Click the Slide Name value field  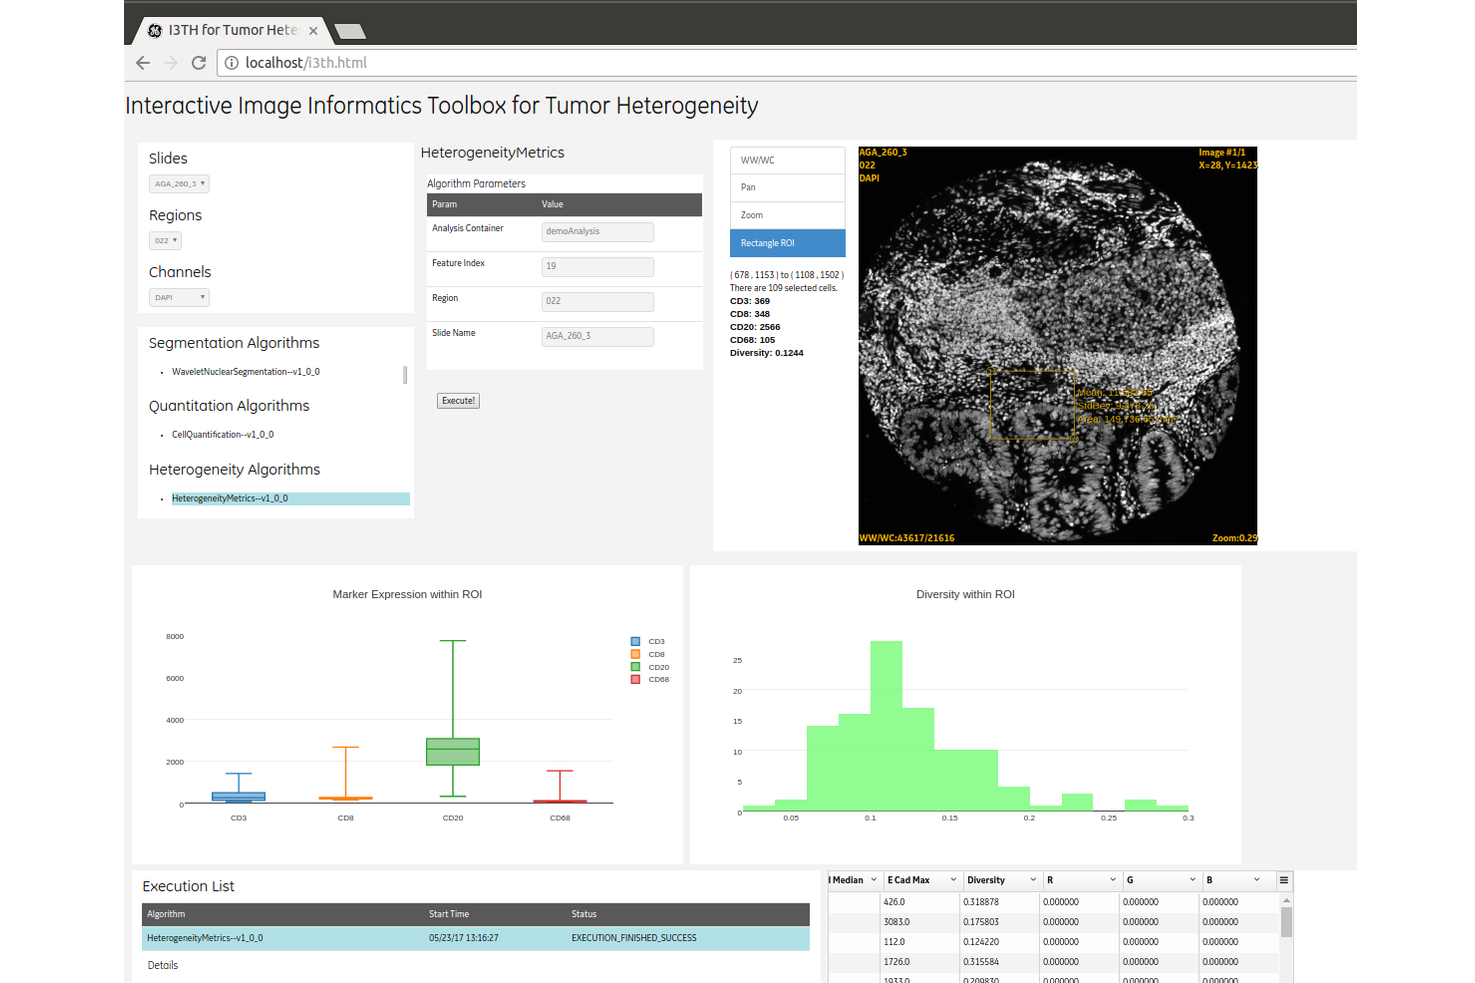tap(597, 337)
